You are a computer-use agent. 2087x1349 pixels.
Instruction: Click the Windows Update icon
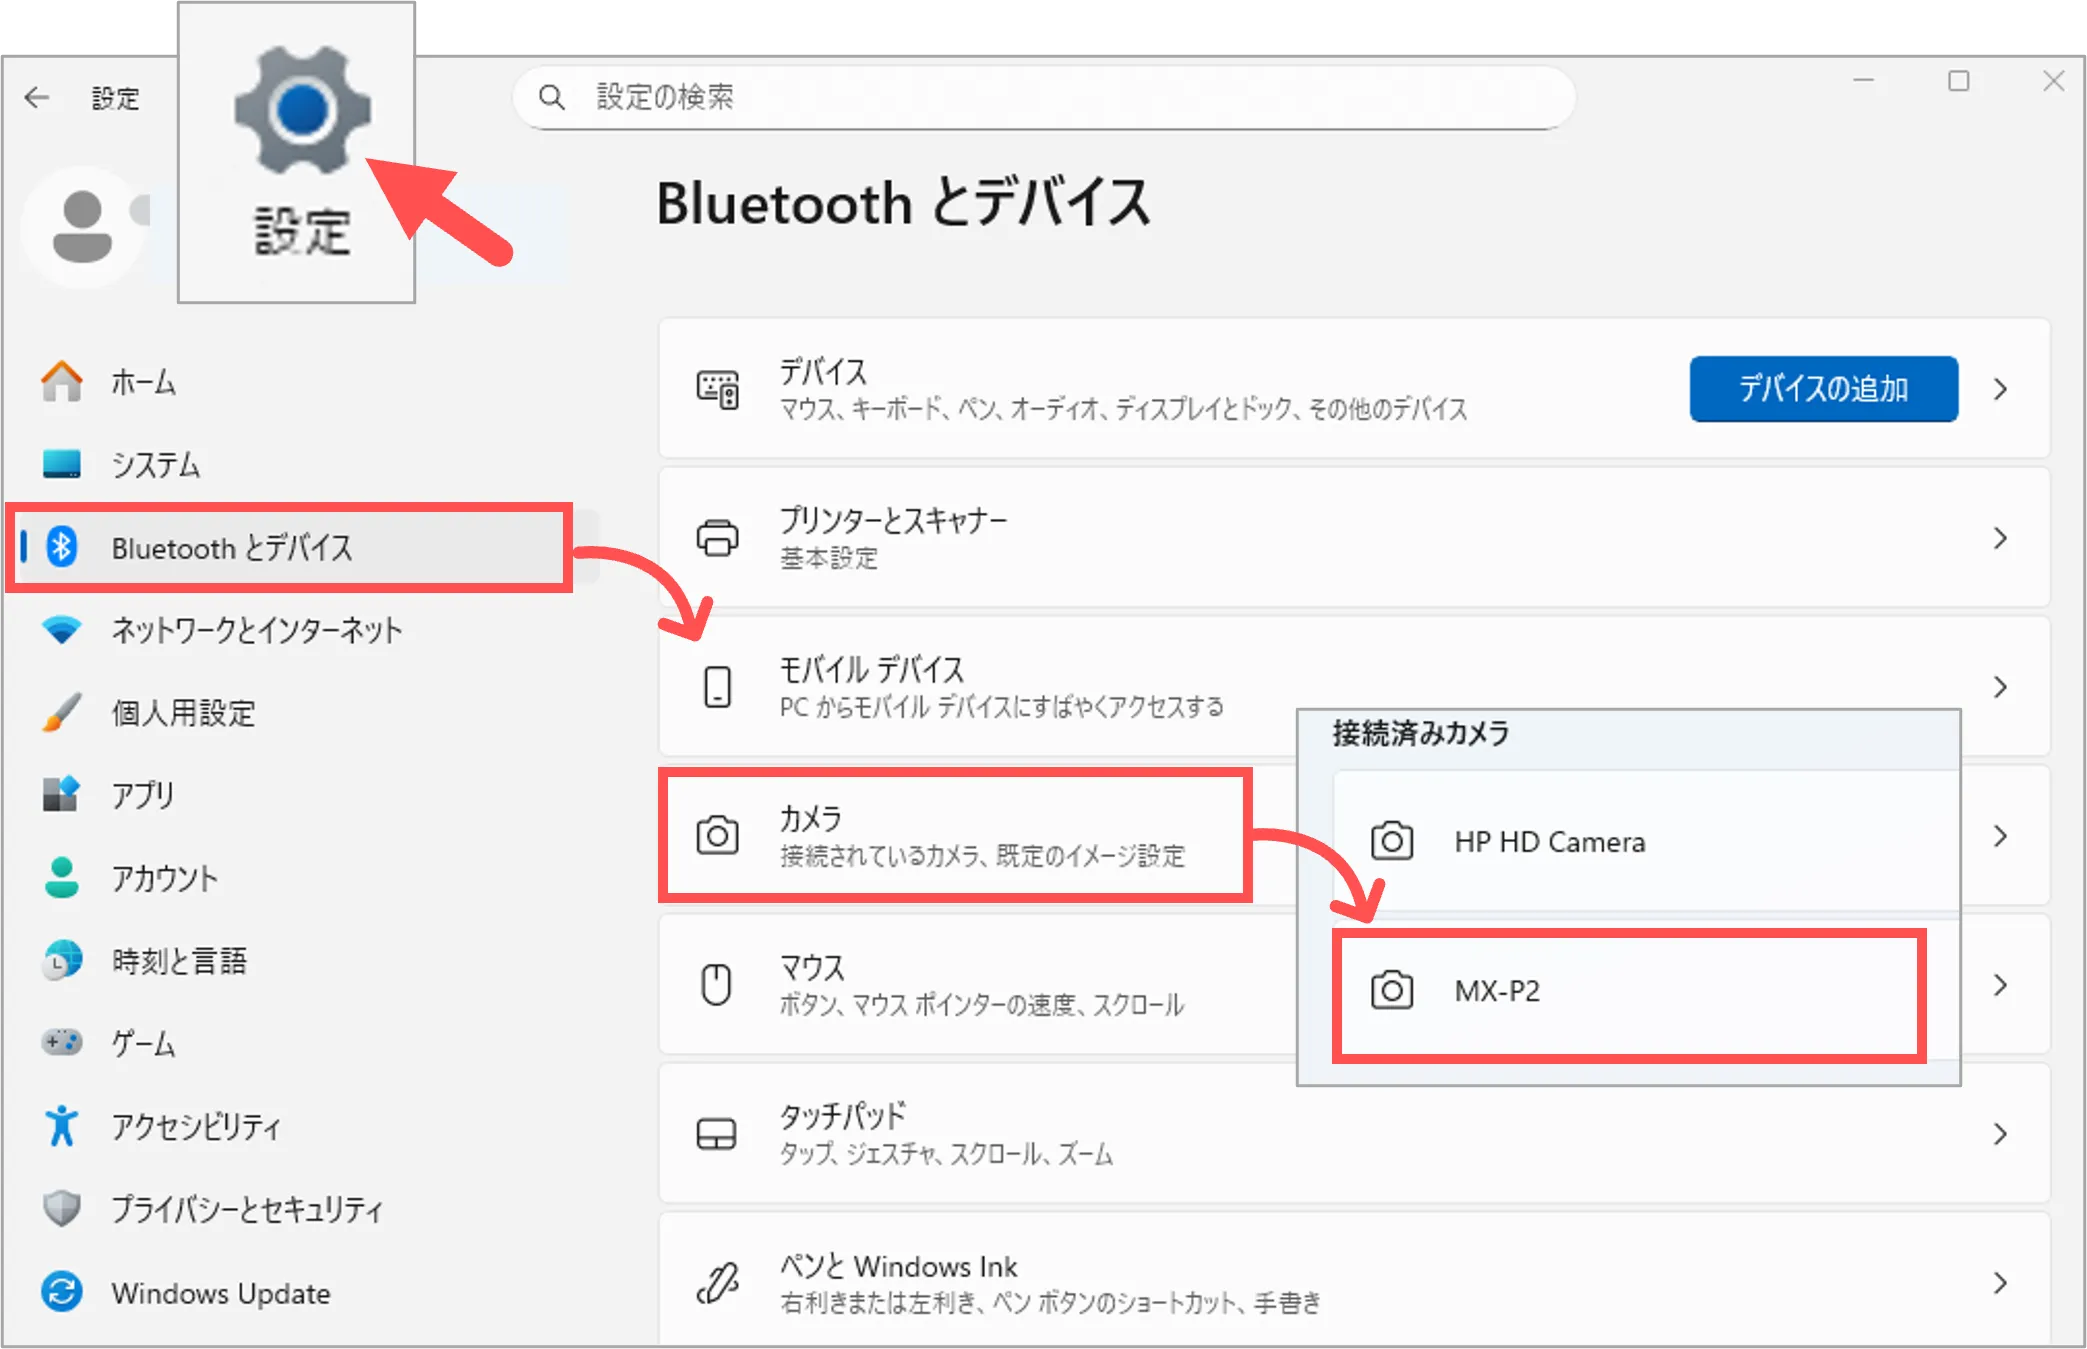click(62, 1292)
